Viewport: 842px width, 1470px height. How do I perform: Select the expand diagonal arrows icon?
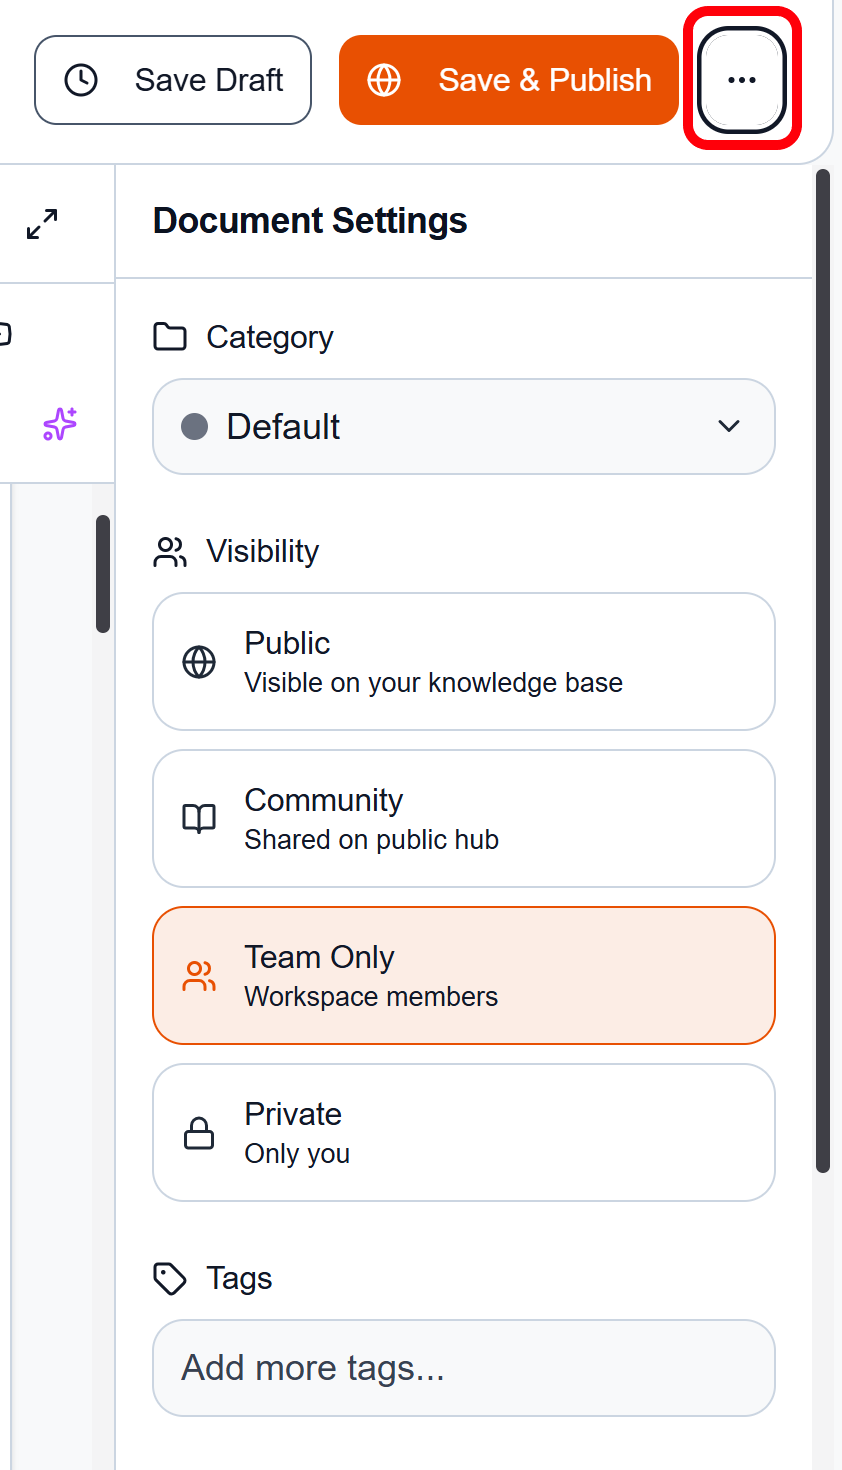coord(40,224)
